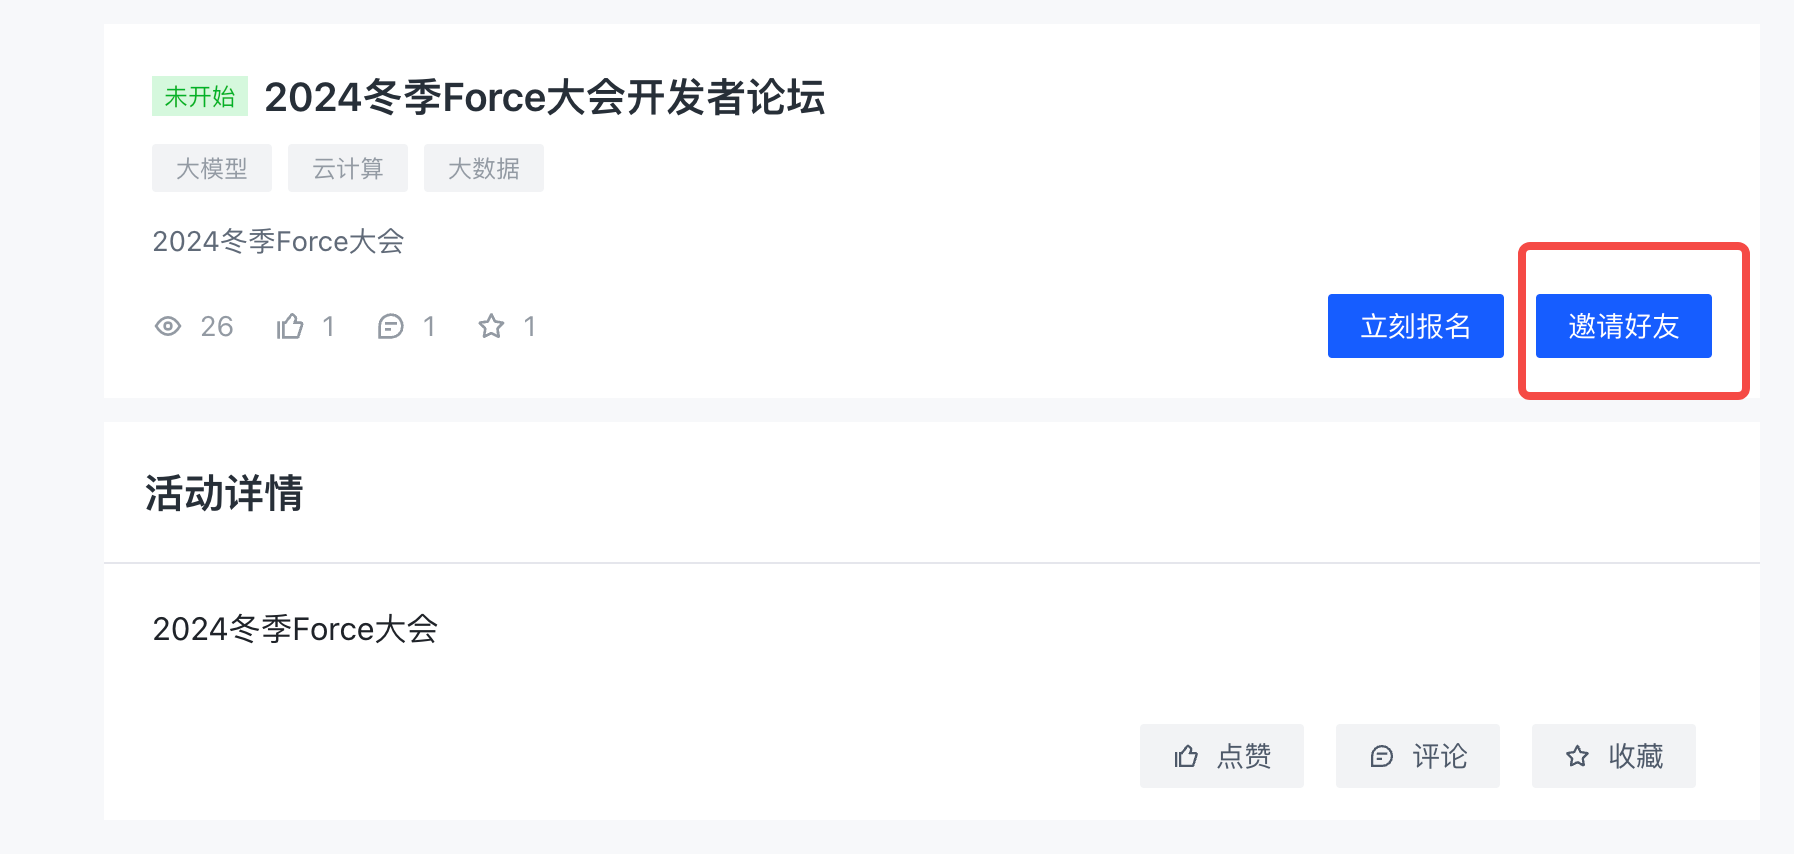Click the comment bubble icon in stats row

(390, 326)
